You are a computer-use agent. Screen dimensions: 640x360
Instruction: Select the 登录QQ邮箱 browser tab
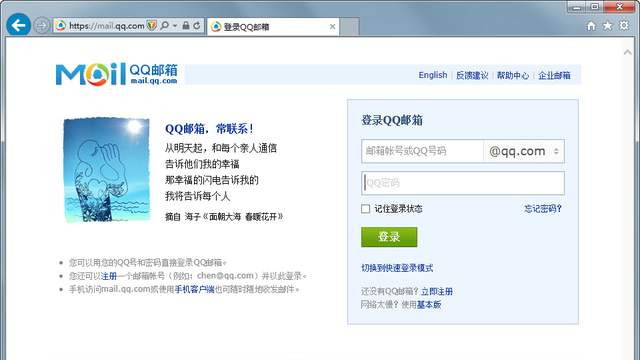273,27
